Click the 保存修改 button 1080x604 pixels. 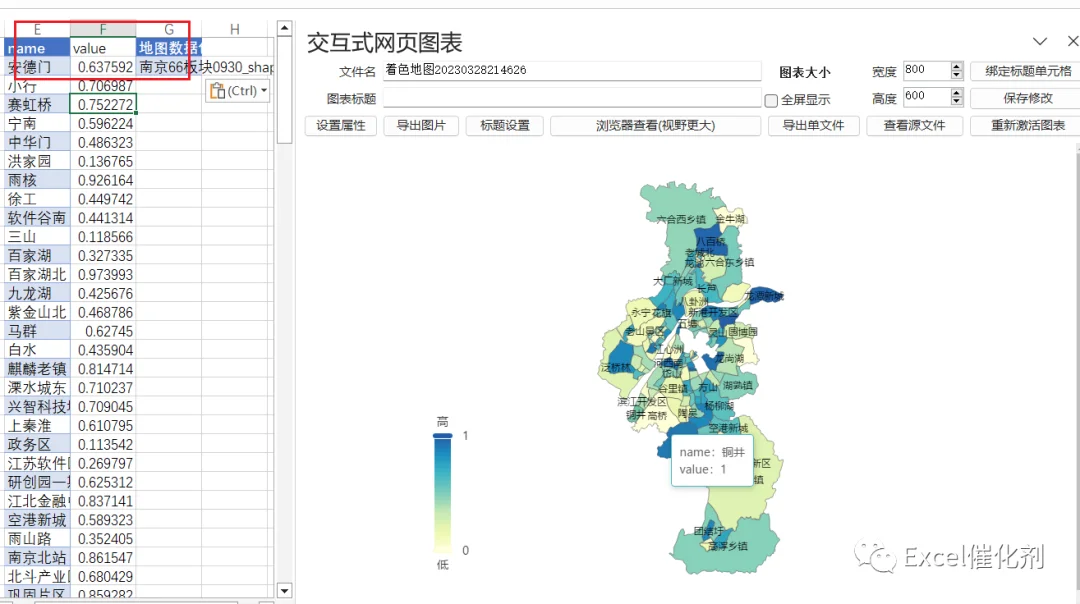(1027, 98)
